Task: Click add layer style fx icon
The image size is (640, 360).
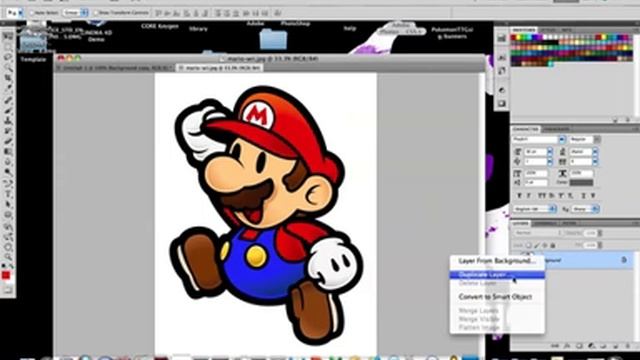Action: 567,346
